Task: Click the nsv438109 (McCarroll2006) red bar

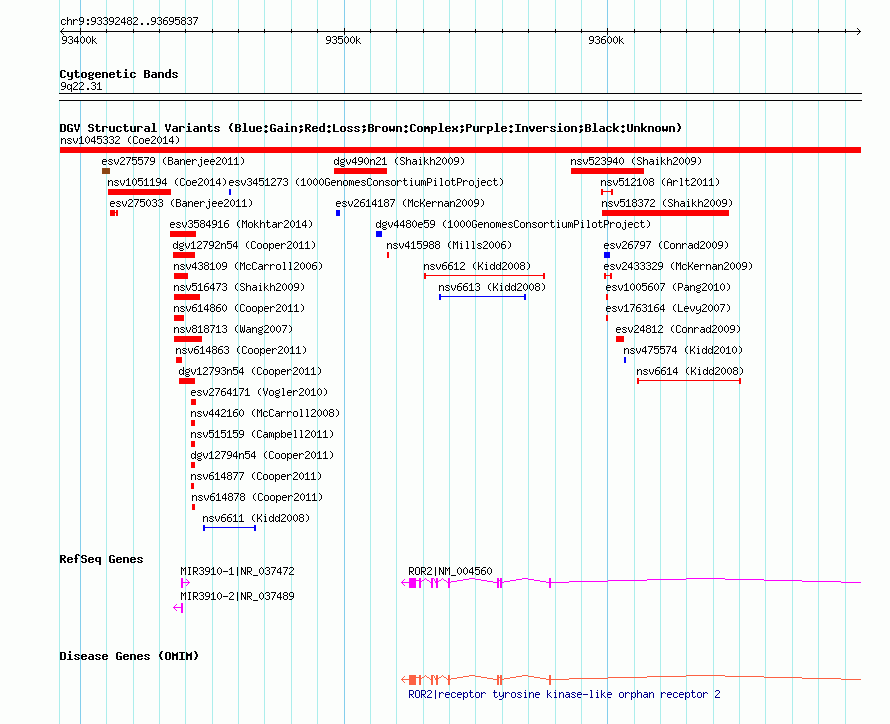Action: coord(181,276)
